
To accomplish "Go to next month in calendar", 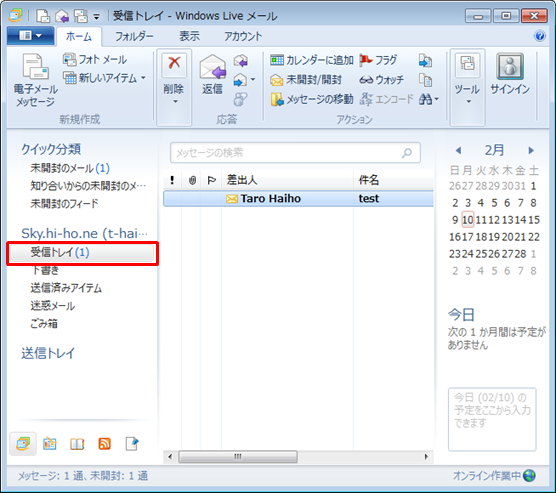I will tap(531, 150).
